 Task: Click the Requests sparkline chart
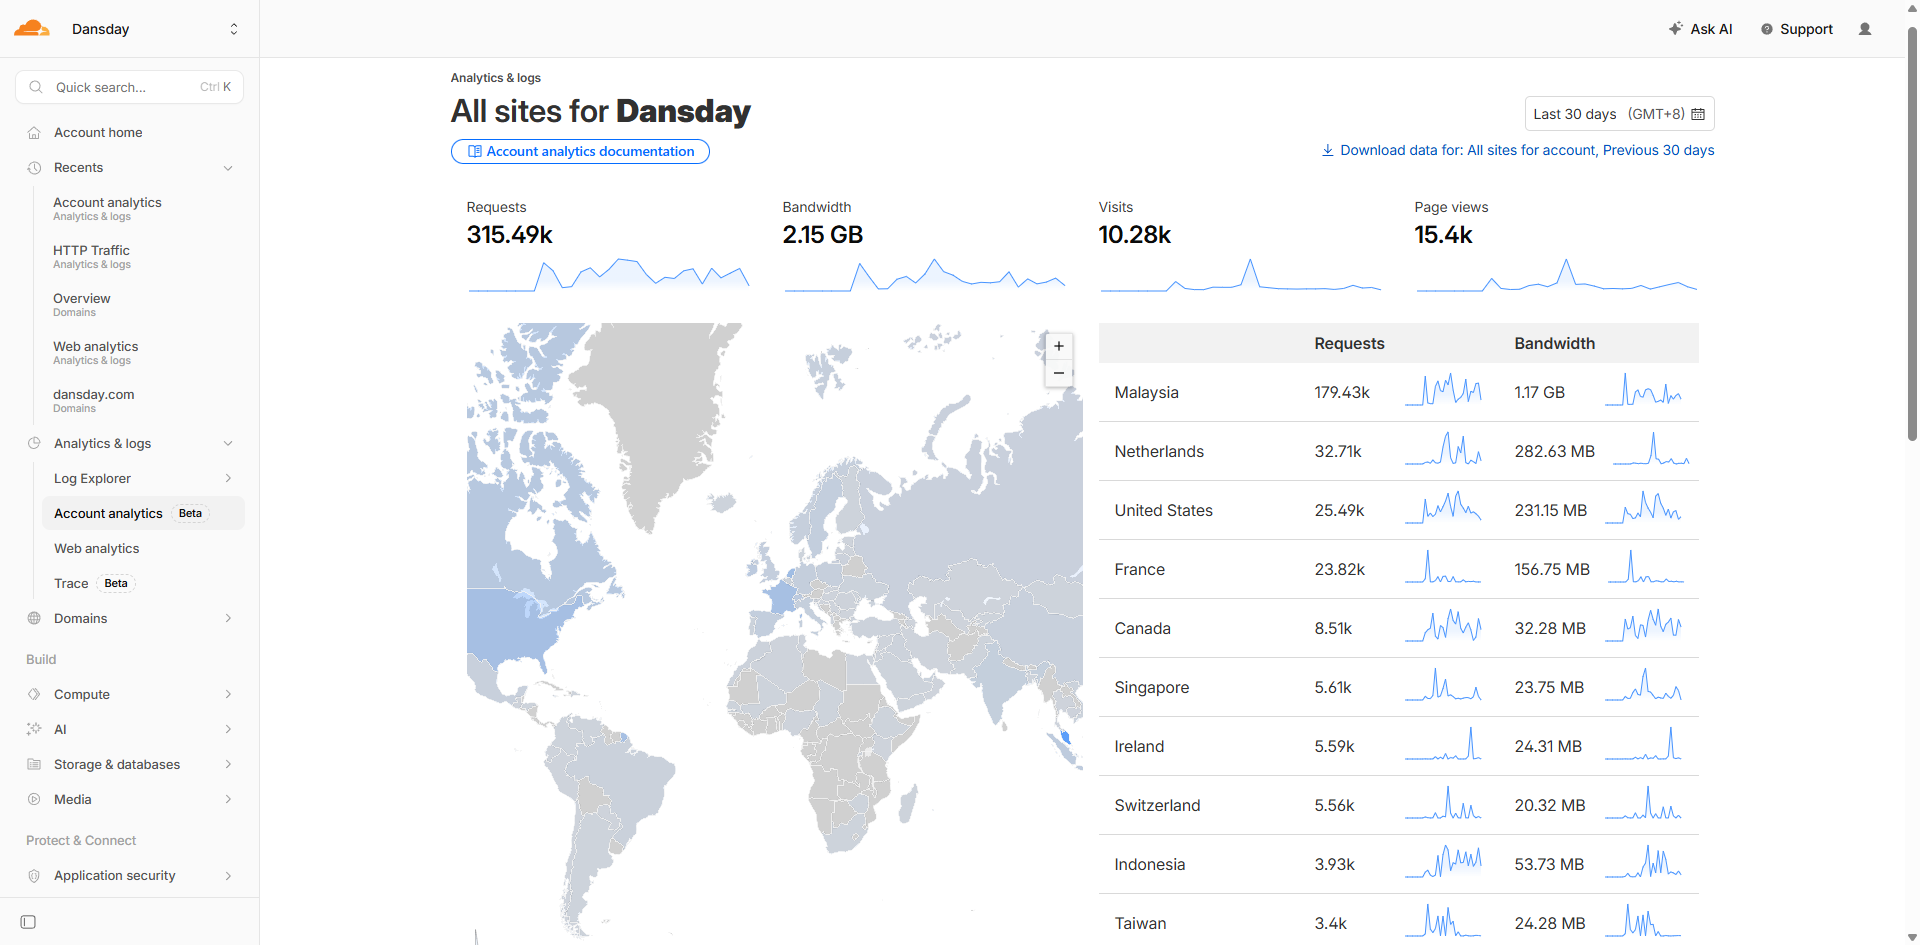point(609,274)
